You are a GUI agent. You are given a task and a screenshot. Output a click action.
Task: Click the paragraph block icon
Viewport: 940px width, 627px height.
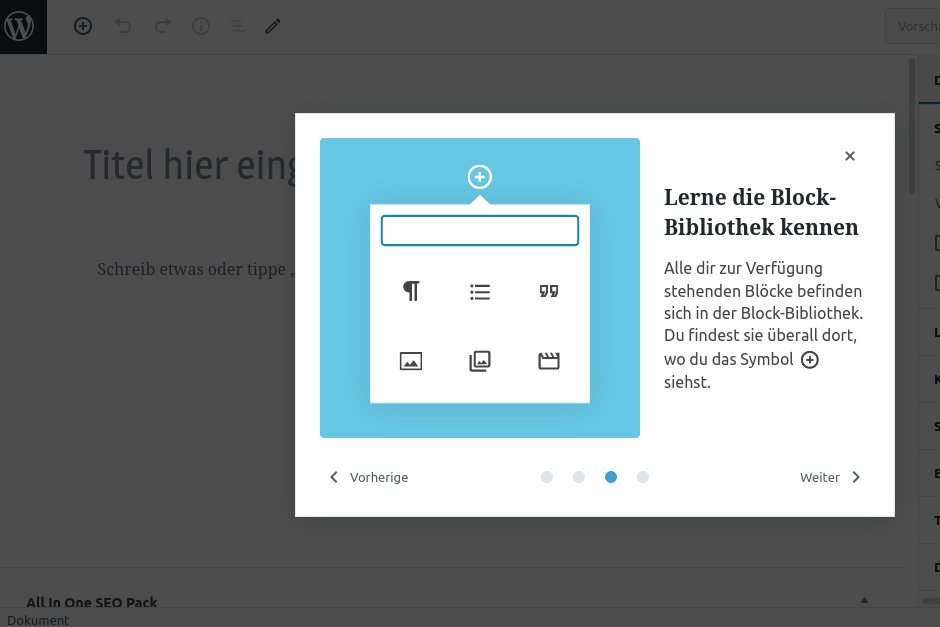tap(411, 291)
